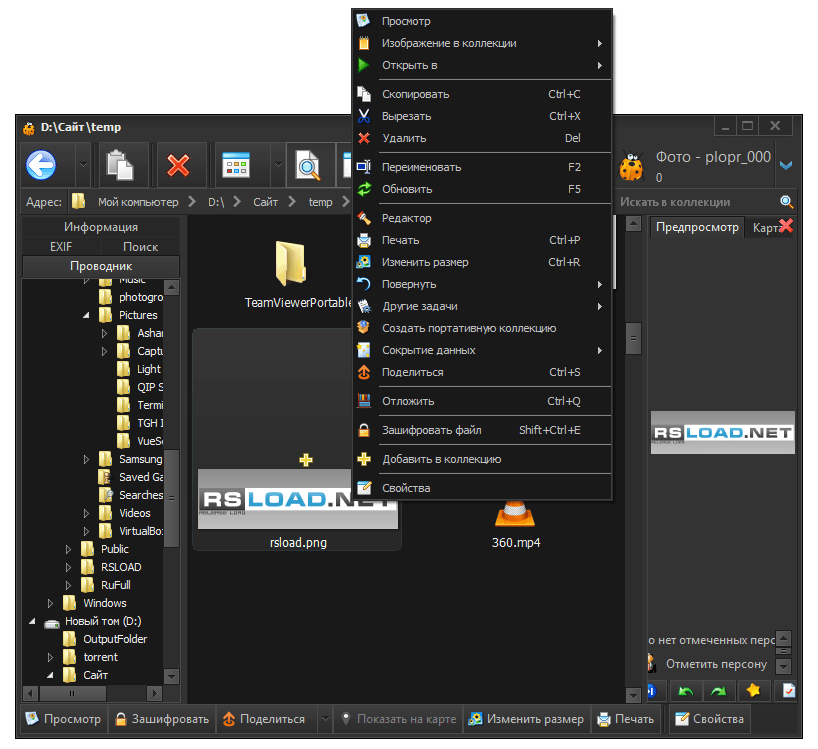Click the magnifier icon in collection search field
Viewport: 818px width, 749px height.
786,200
